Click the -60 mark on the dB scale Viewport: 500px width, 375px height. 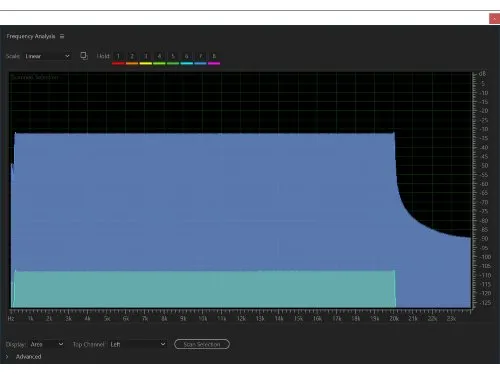pyautogui.click(x=484, y=184)
